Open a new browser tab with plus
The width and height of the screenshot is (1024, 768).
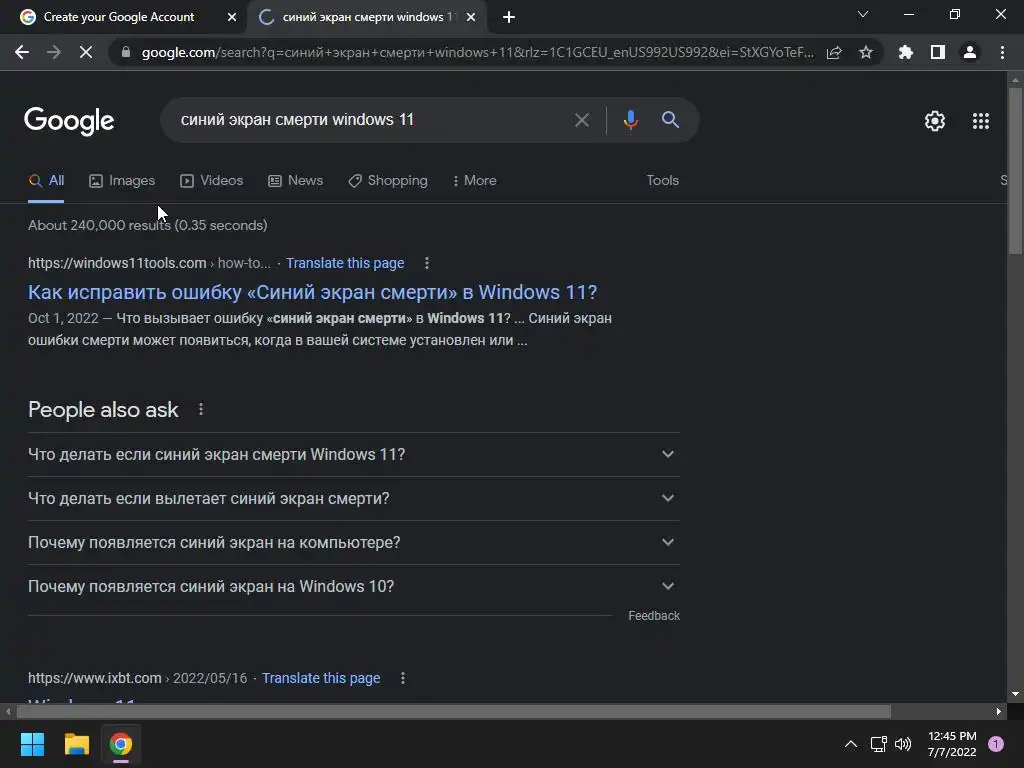click(509, 17)
